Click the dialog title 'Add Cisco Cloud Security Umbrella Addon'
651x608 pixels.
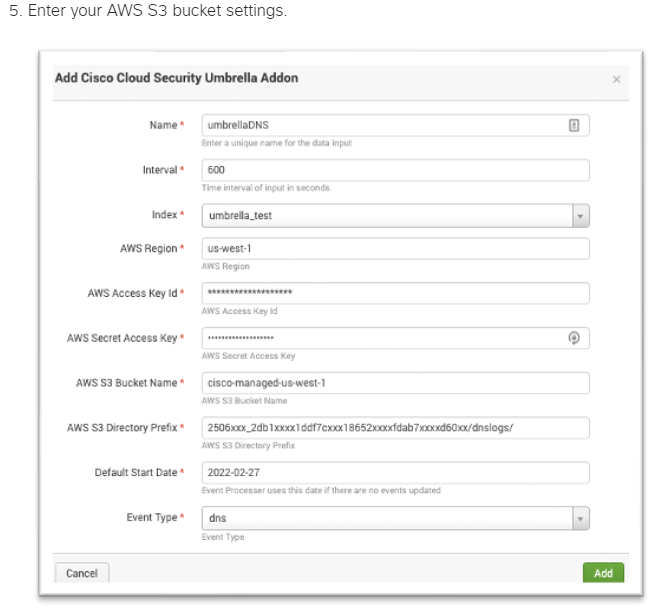click(176, 78)
